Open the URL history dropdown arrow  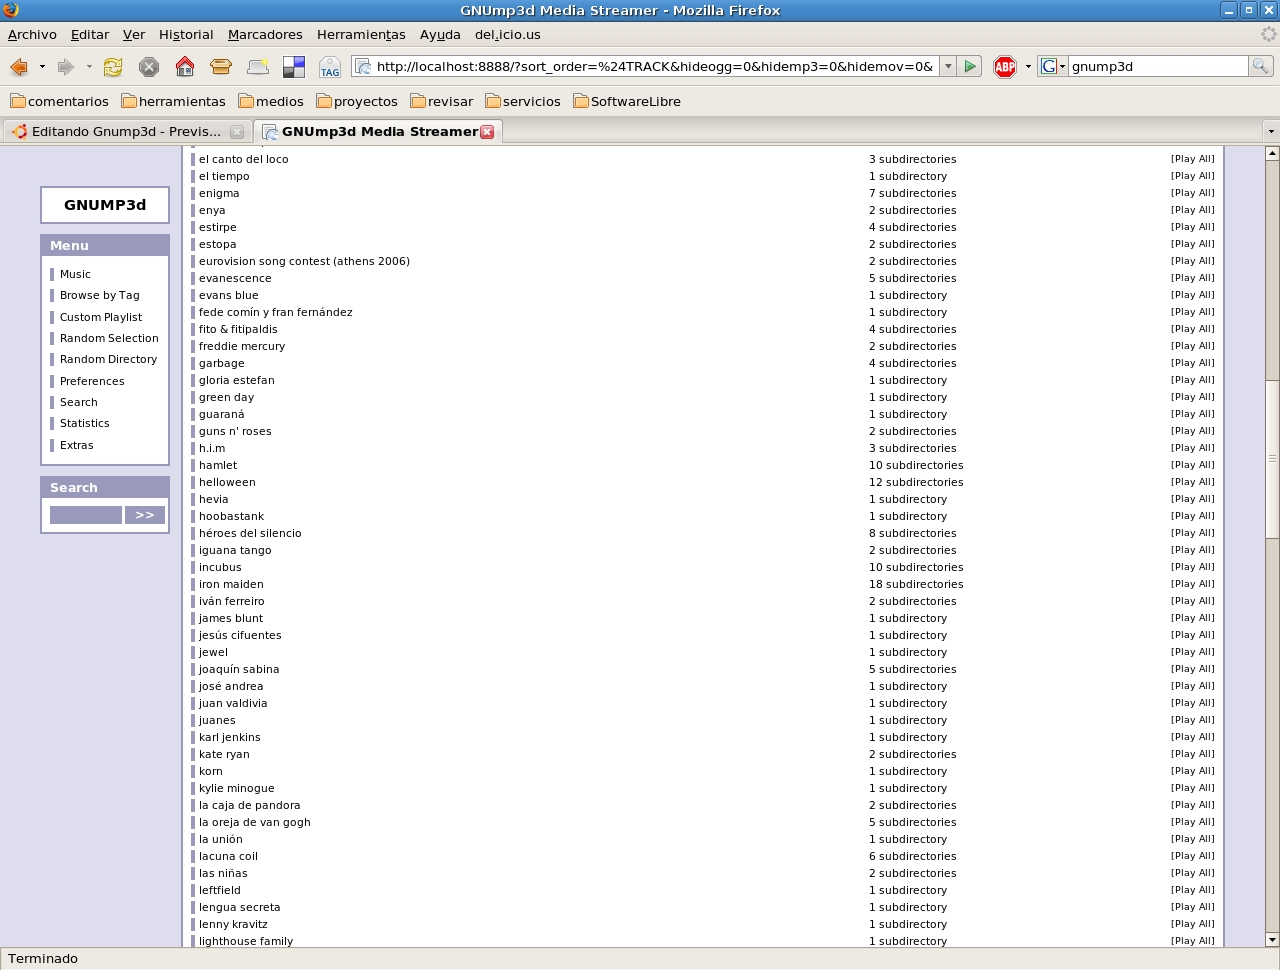(x=947, y=67)
